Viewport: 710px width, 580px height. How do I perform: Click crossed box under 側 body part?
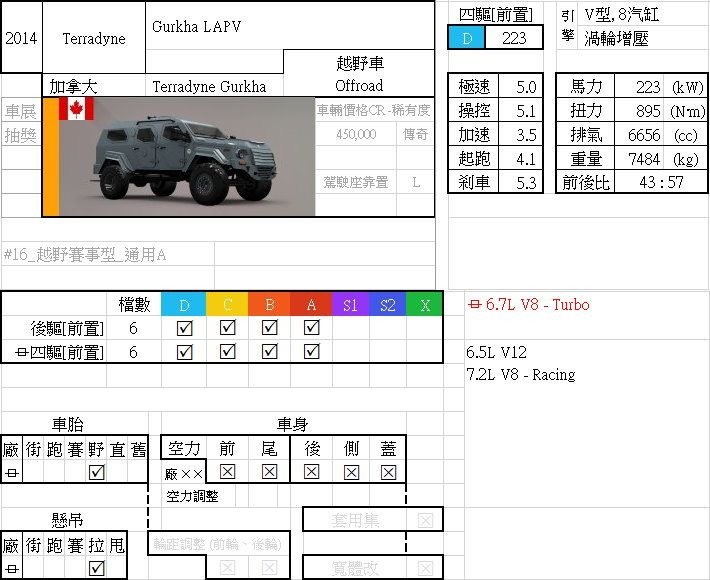click(x=351, y=473)
